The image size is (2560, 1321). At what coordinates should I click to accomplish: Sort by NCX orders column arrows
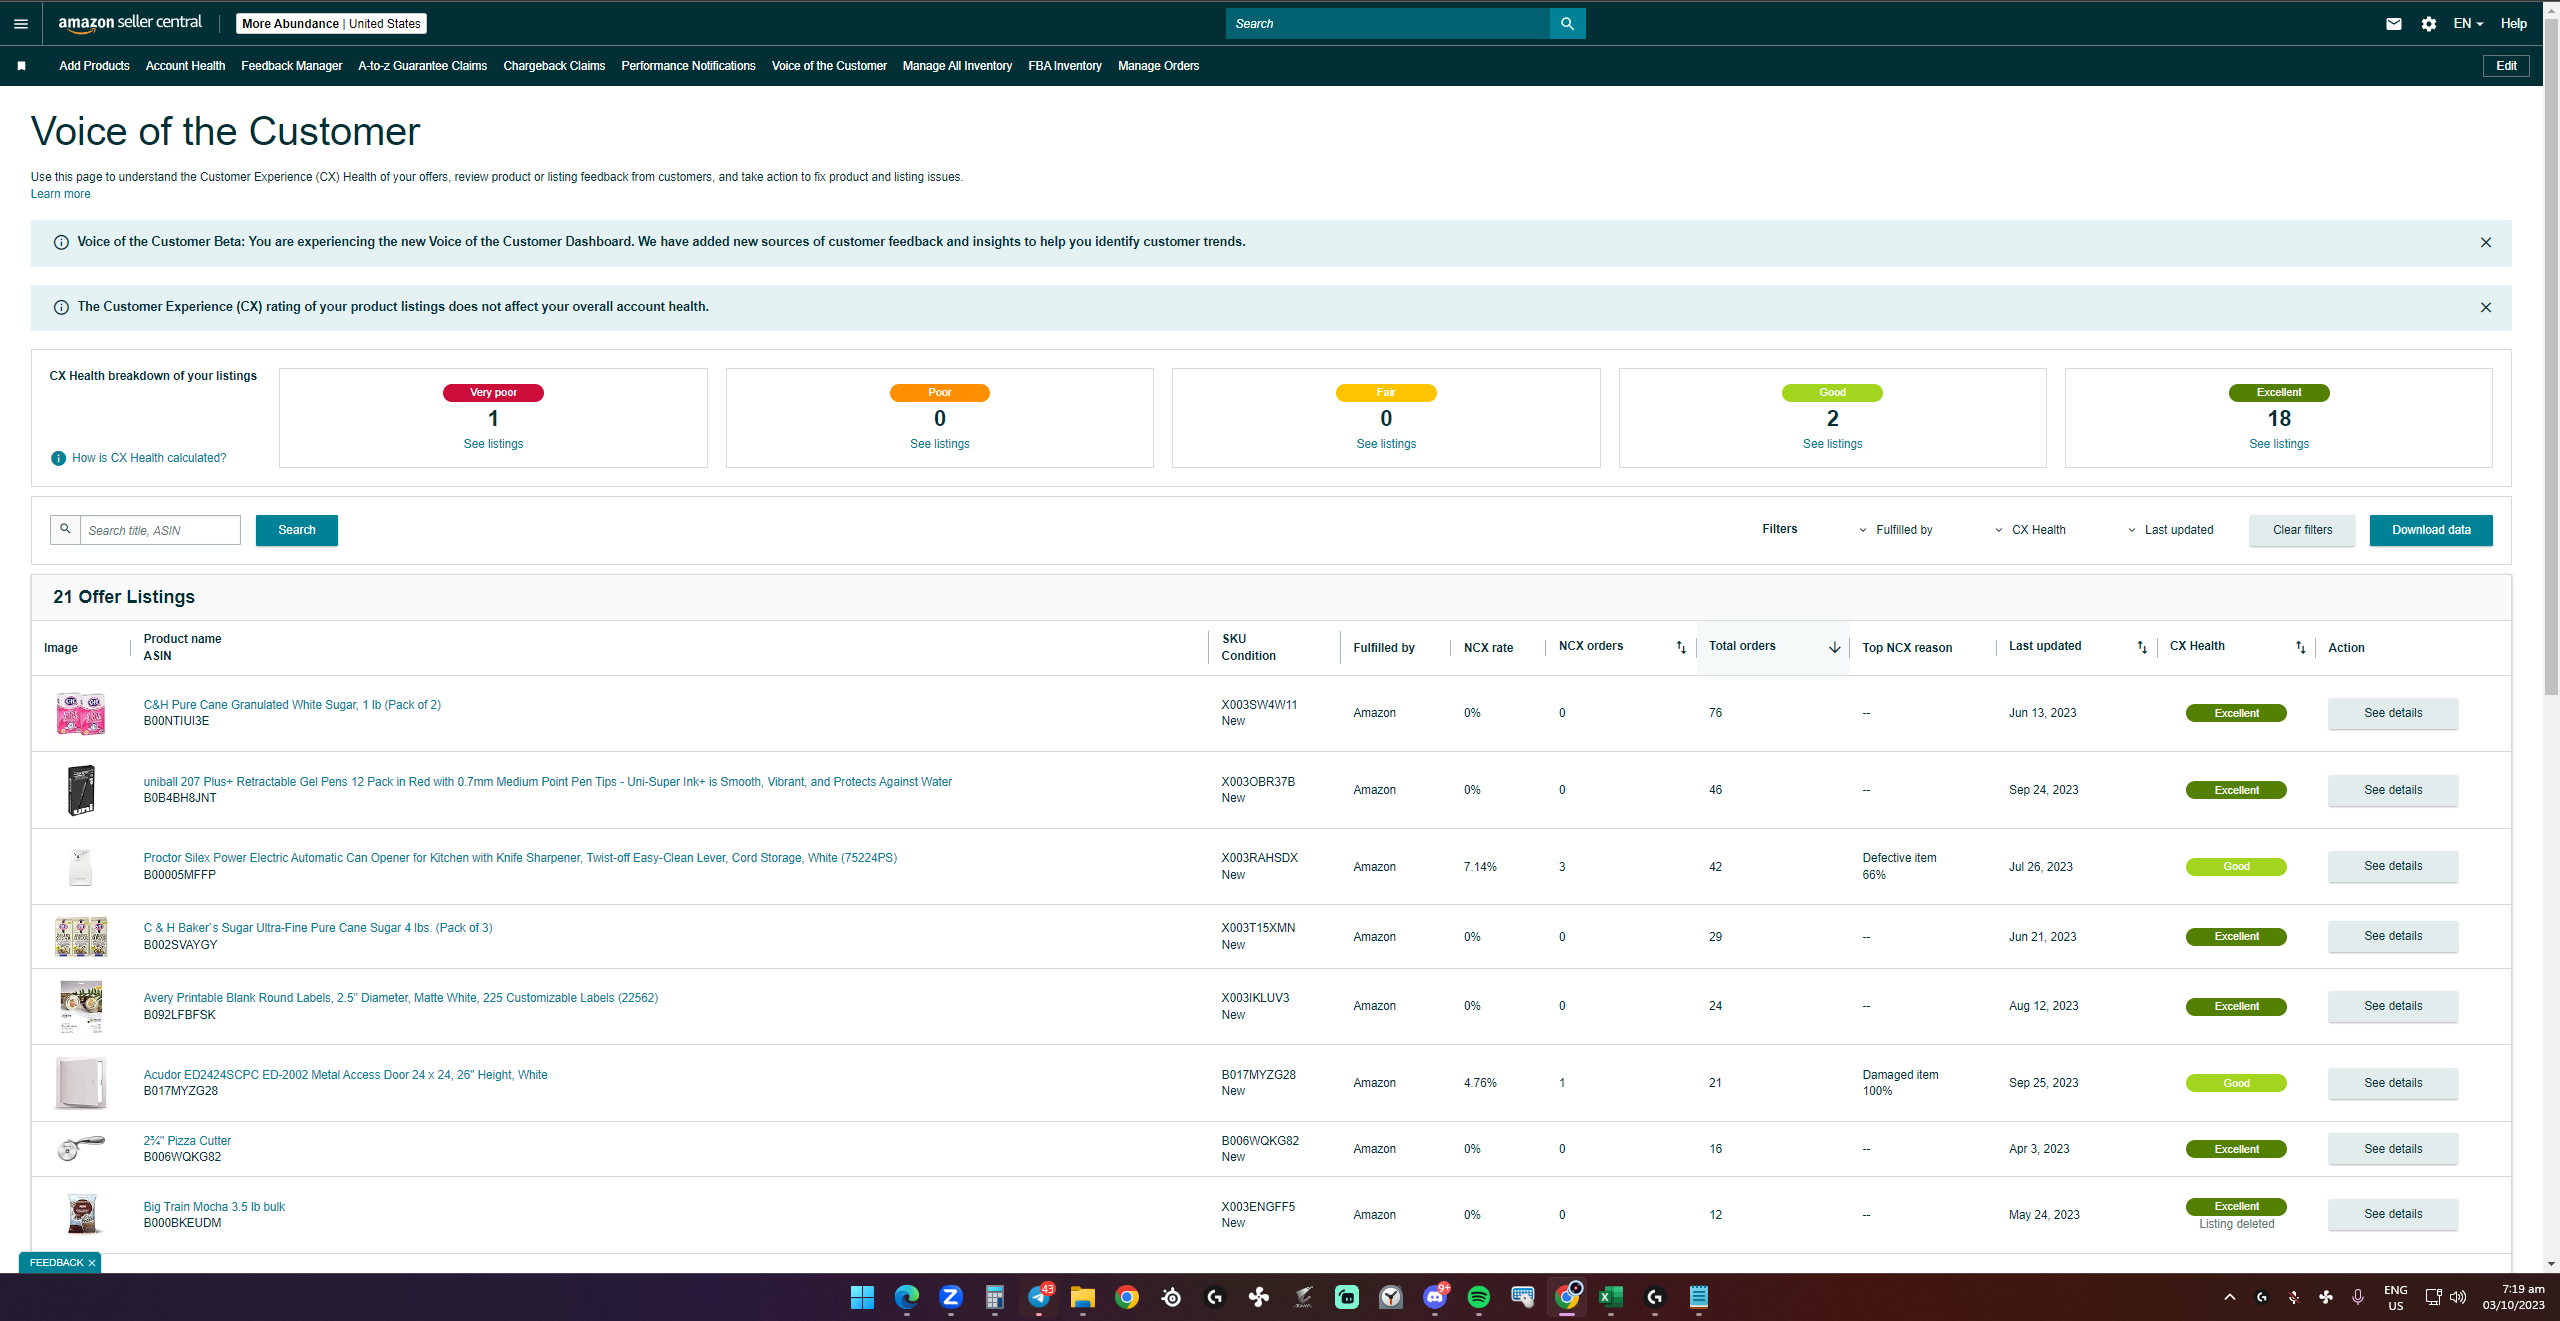1681,648
